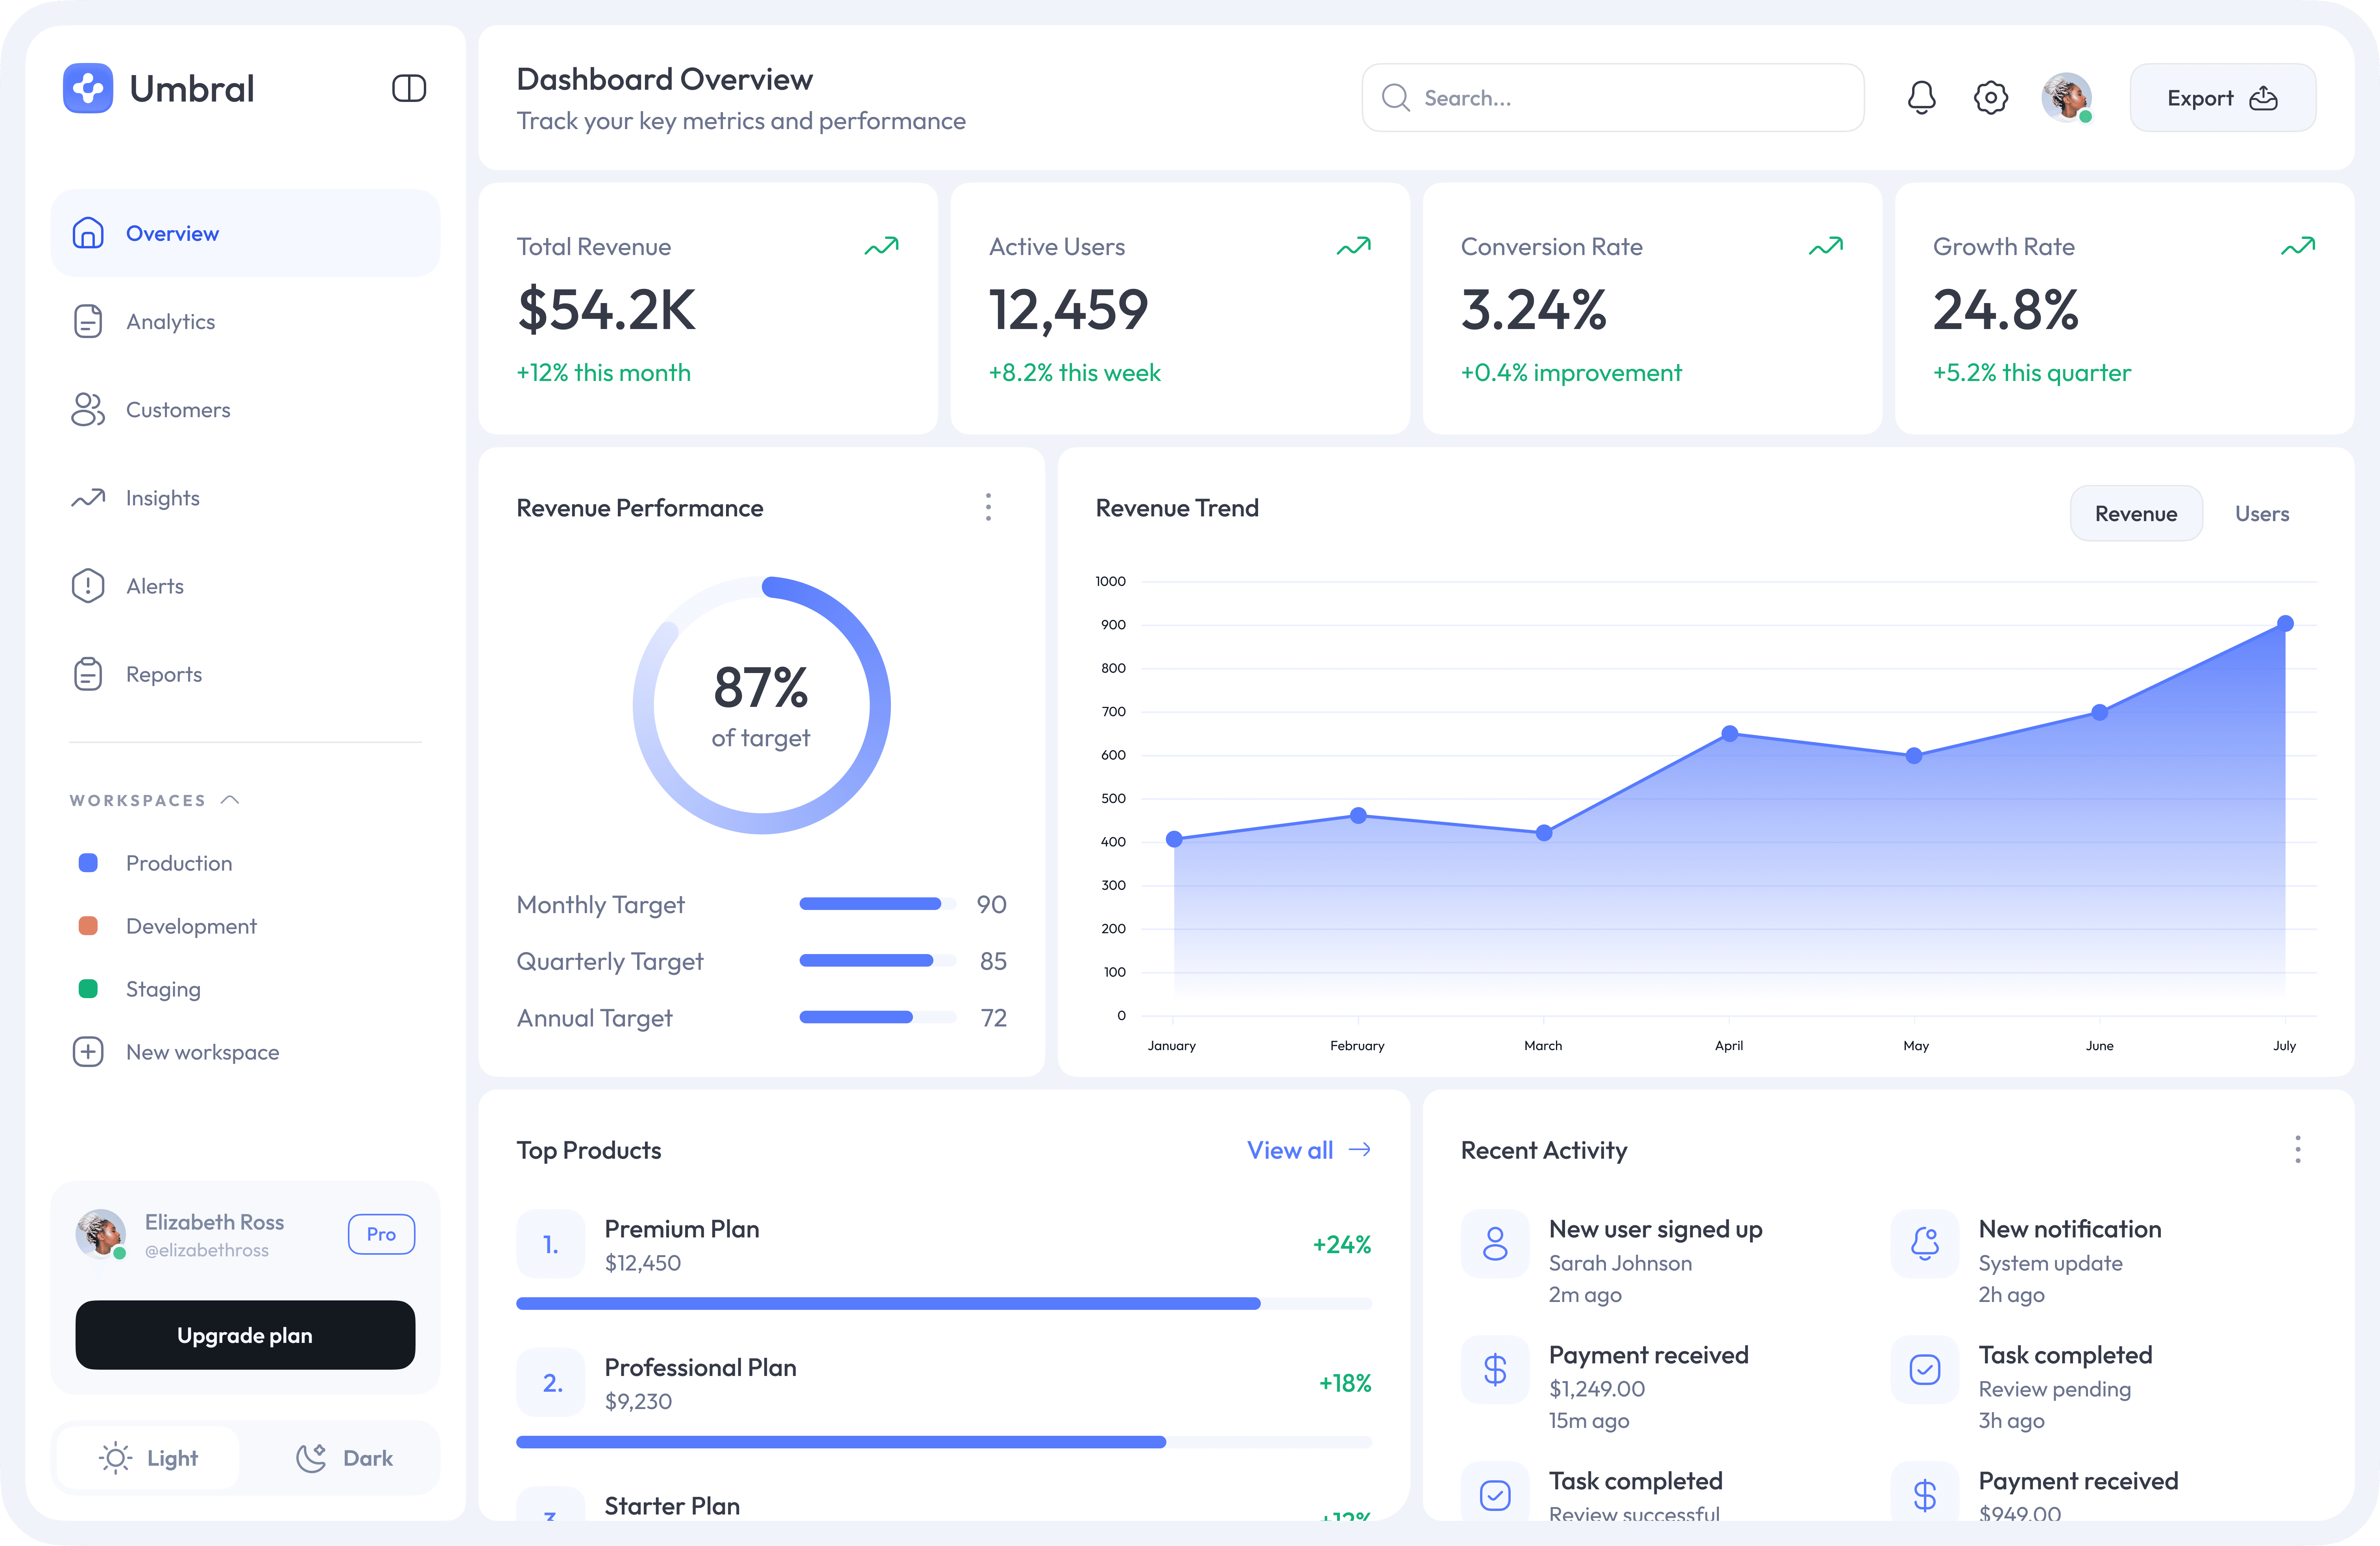
Task: Click the @elizabethross username
Action: 207,1250
